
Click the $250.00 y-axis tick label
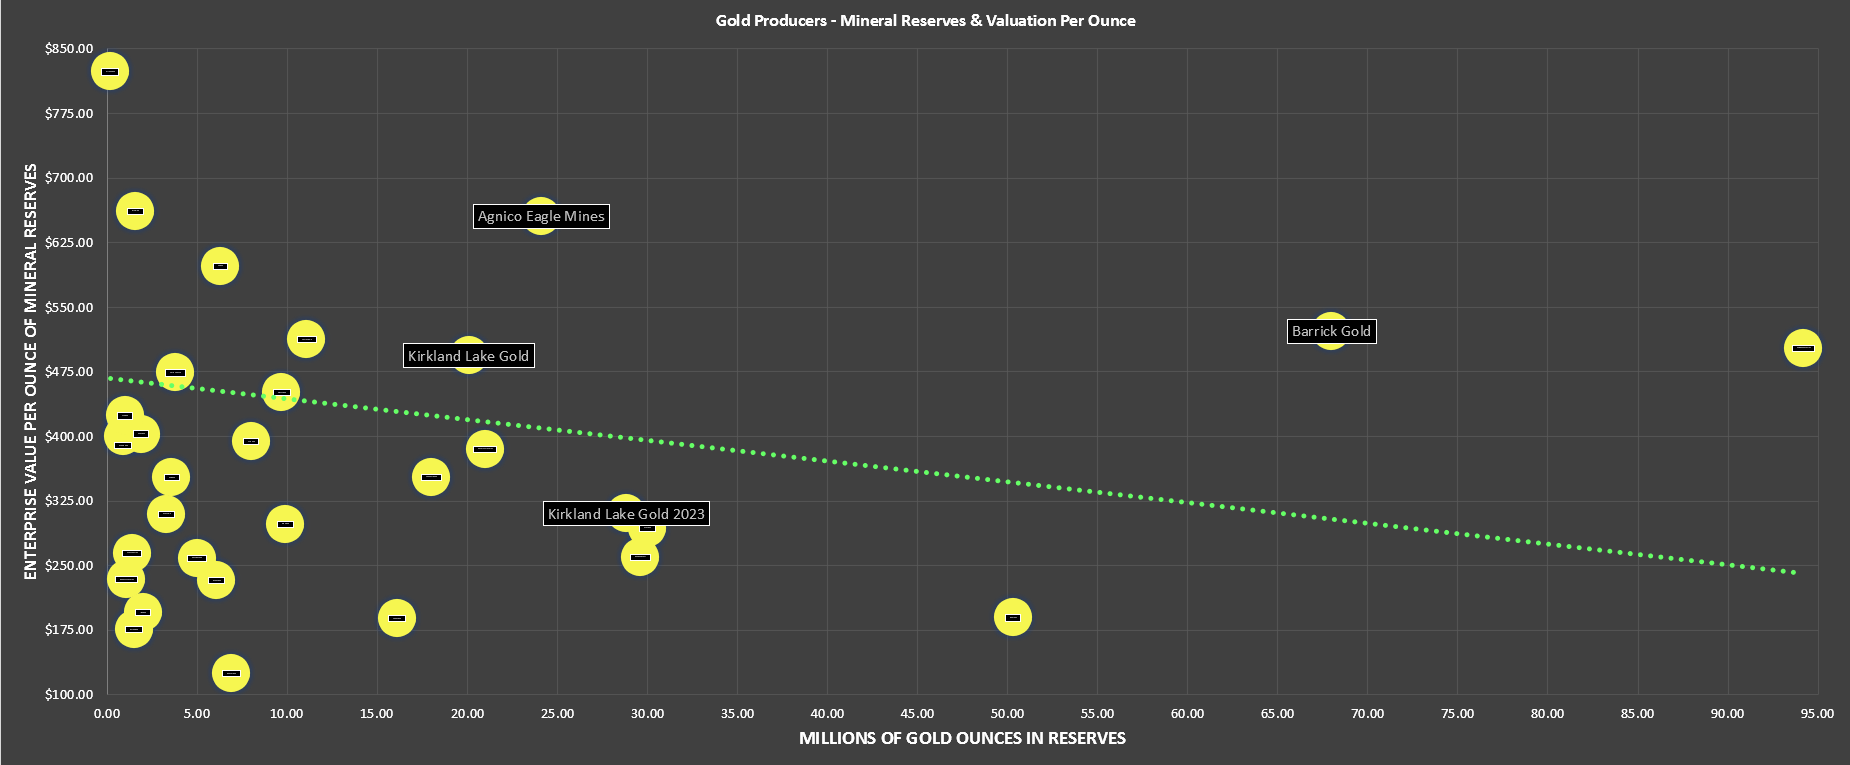point(69,566)
